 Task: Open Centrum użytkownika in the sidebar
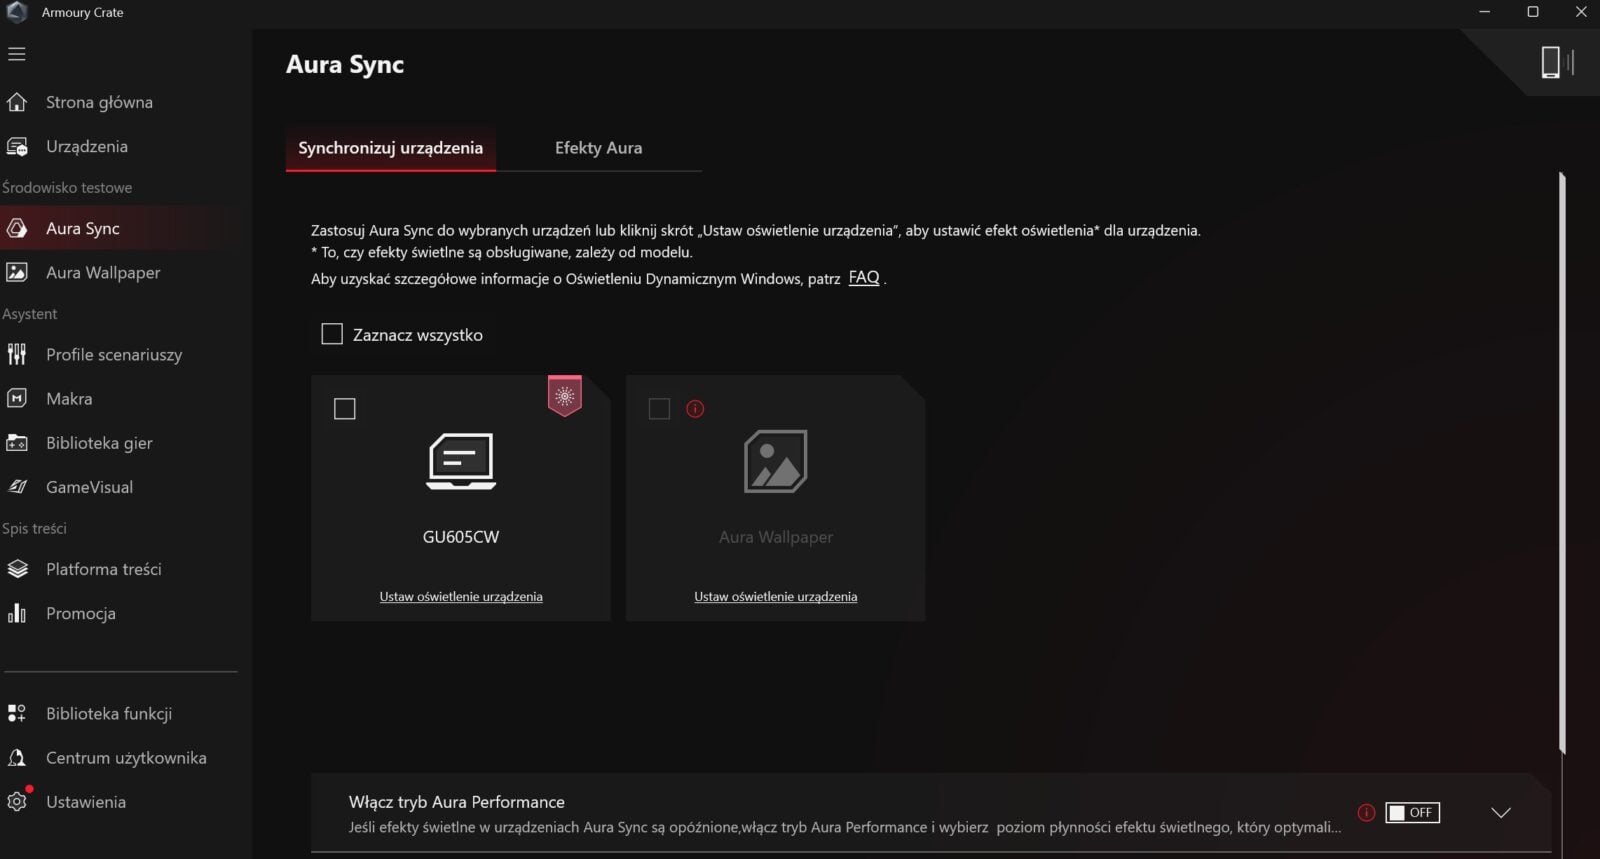pyautogui.click(x=126, y=757)
